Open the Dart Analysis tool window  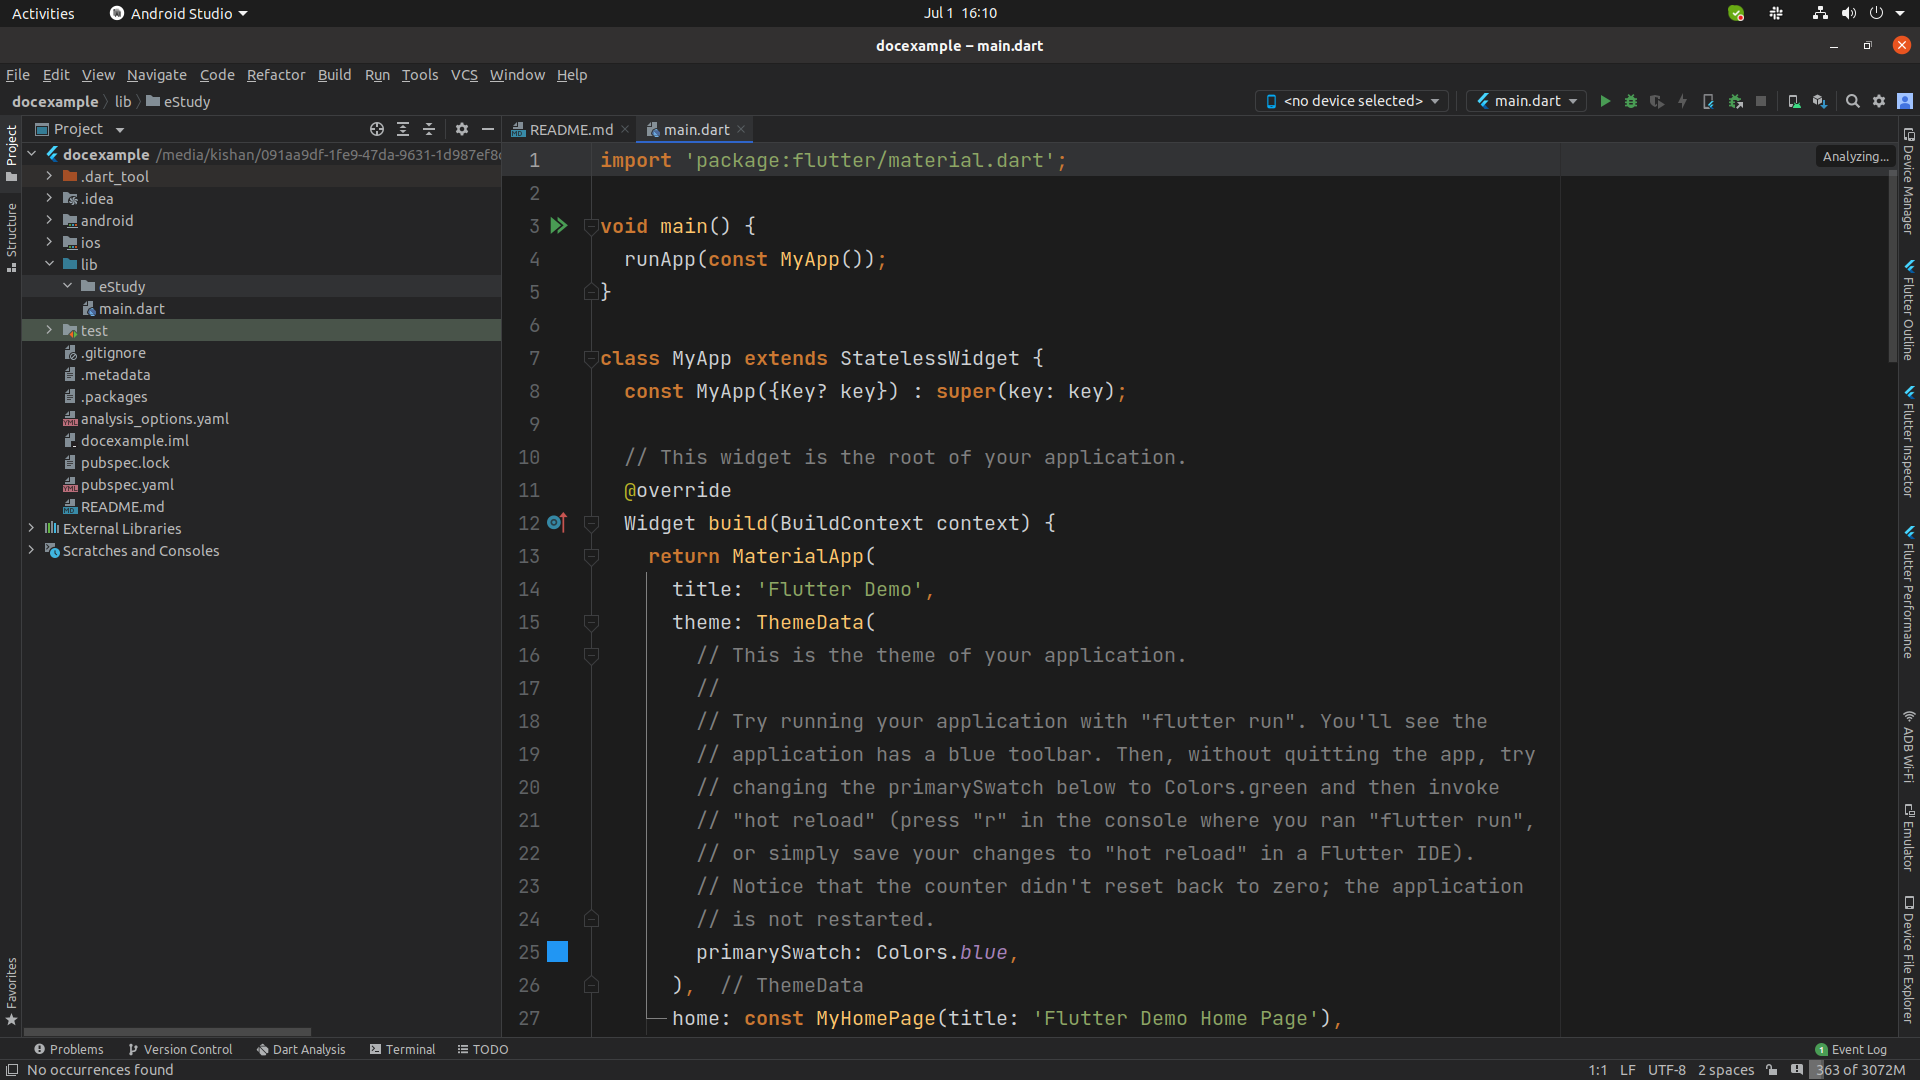[301, 1049]
